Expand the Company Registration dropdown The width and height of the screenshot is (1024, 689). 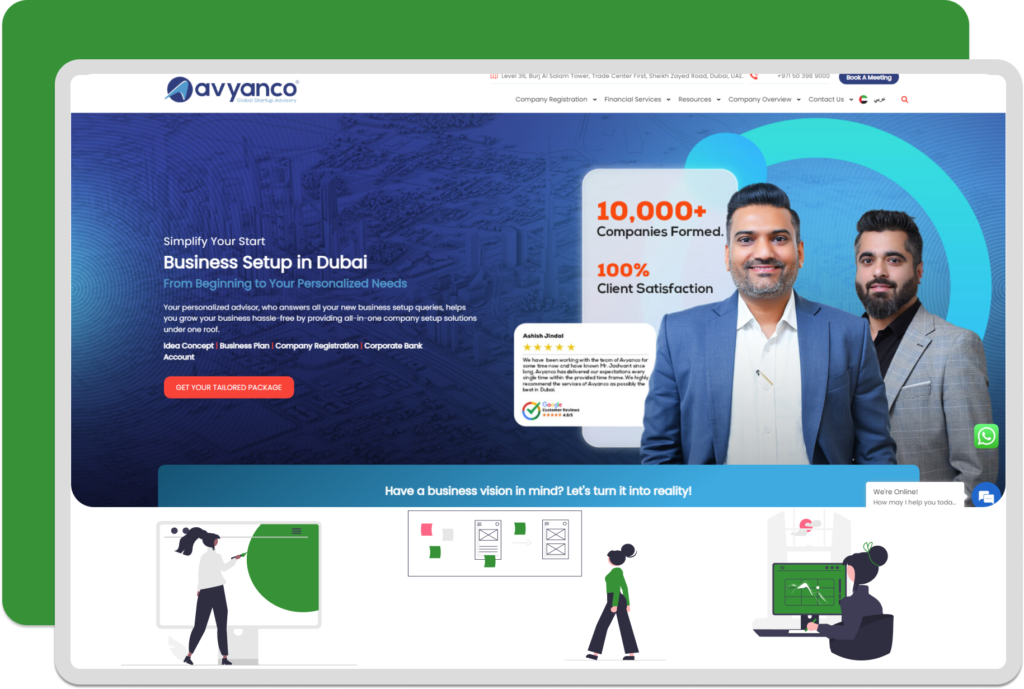pyautogui.click(x=556, y=100)
